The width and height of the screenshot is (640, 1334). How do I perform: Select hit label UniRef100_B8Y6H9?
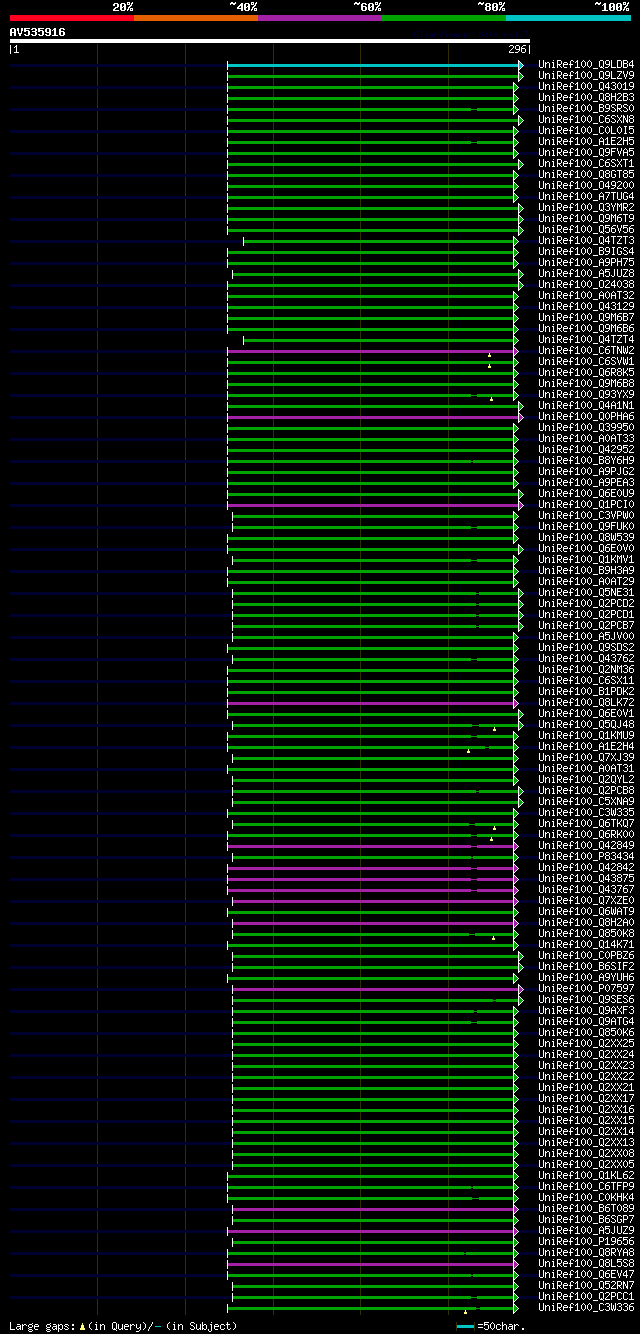point(586,461)
